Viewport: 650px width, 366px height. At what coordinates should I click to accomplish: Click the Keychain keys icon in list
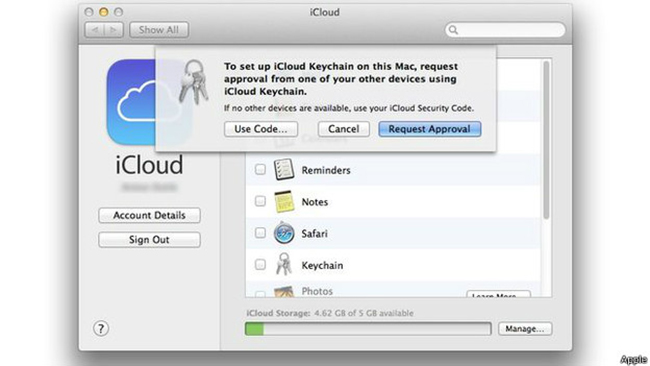284,264
